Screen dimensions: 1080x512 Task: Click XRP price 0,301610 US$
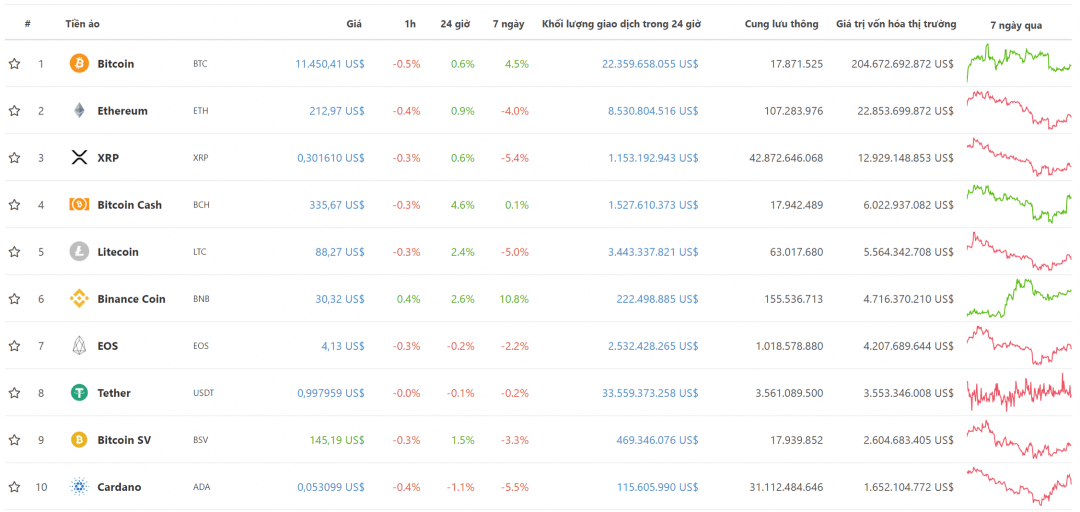tap(331, 158)
